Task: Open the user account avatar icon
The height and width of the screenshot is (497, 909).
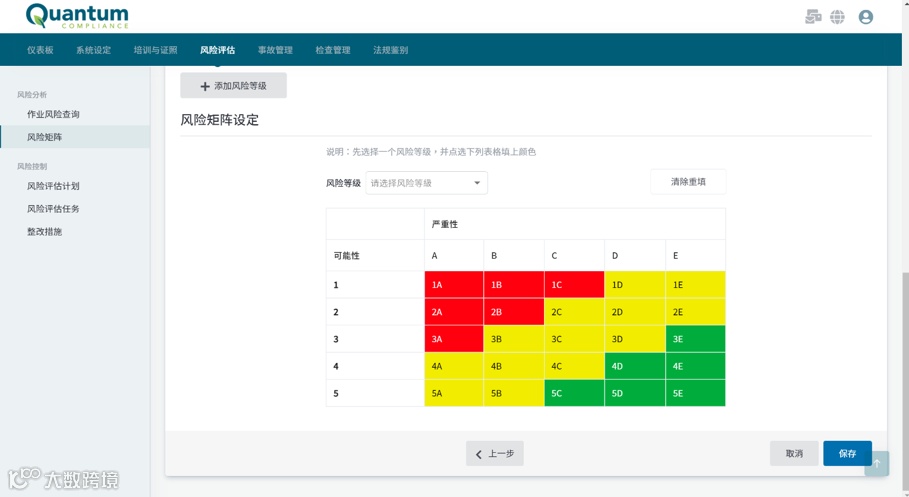Action: click(866, 17)
